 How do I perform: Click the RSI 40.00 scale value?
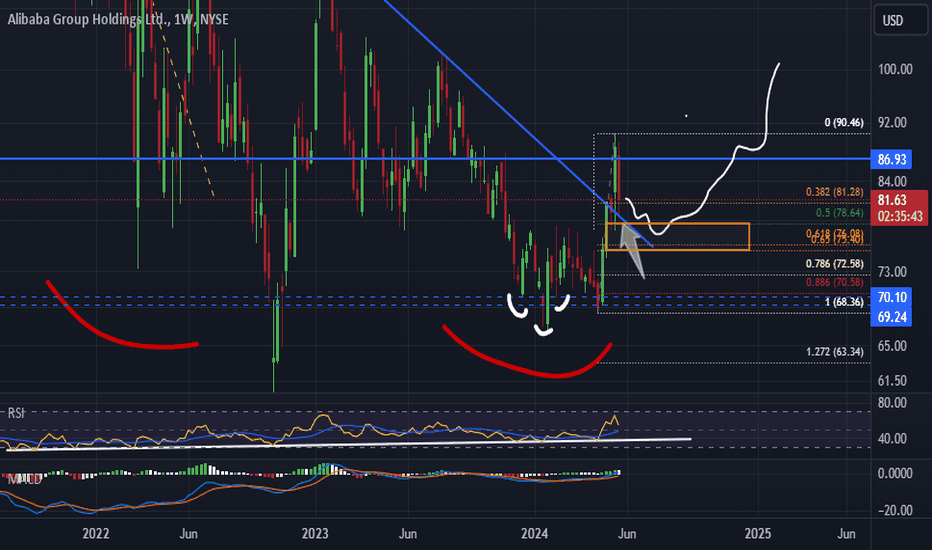892,439
